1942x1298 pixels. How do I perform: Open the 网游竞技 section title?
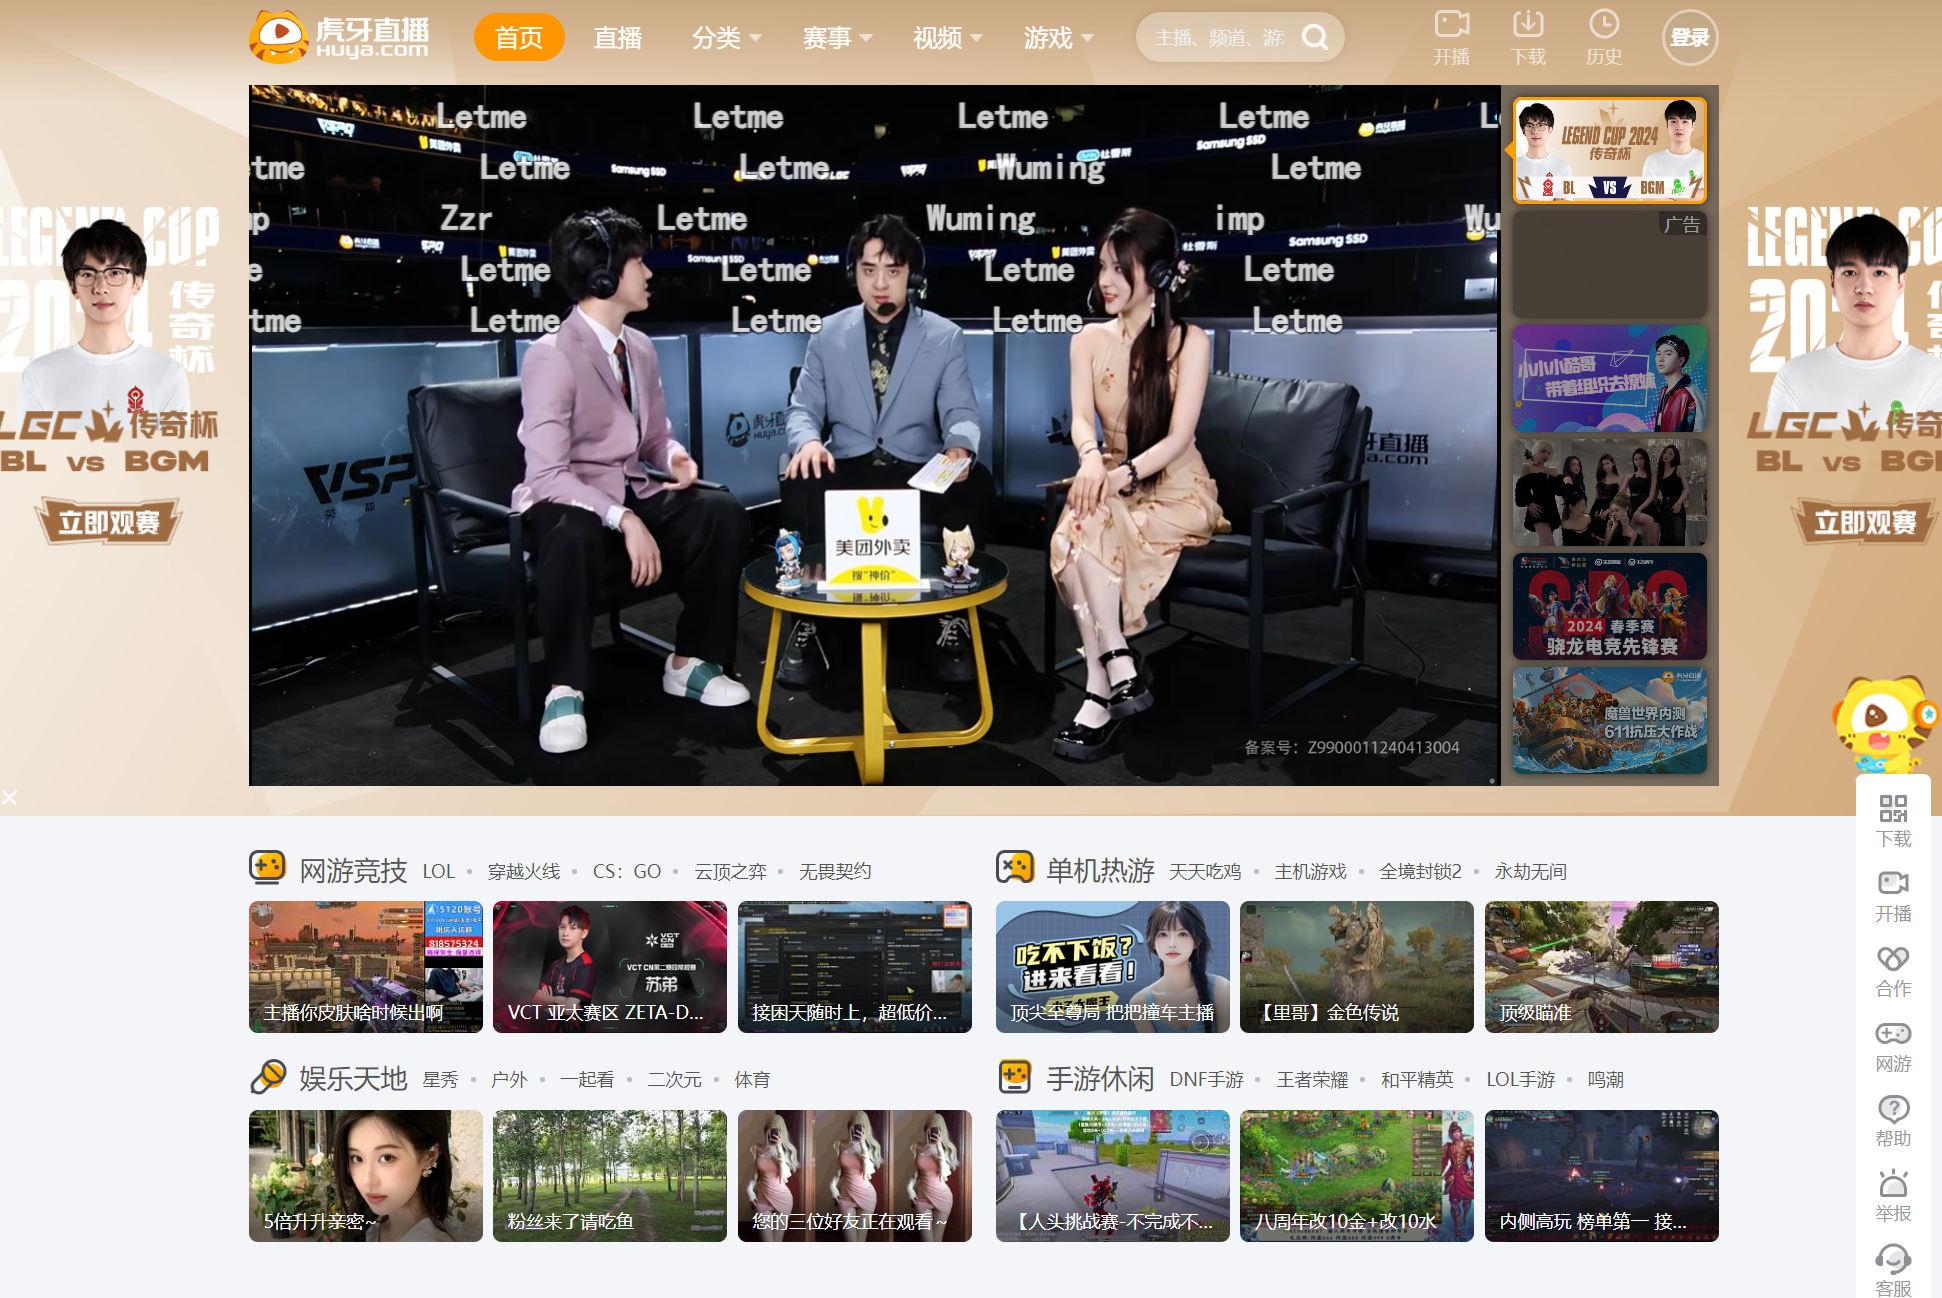(353, 871)
